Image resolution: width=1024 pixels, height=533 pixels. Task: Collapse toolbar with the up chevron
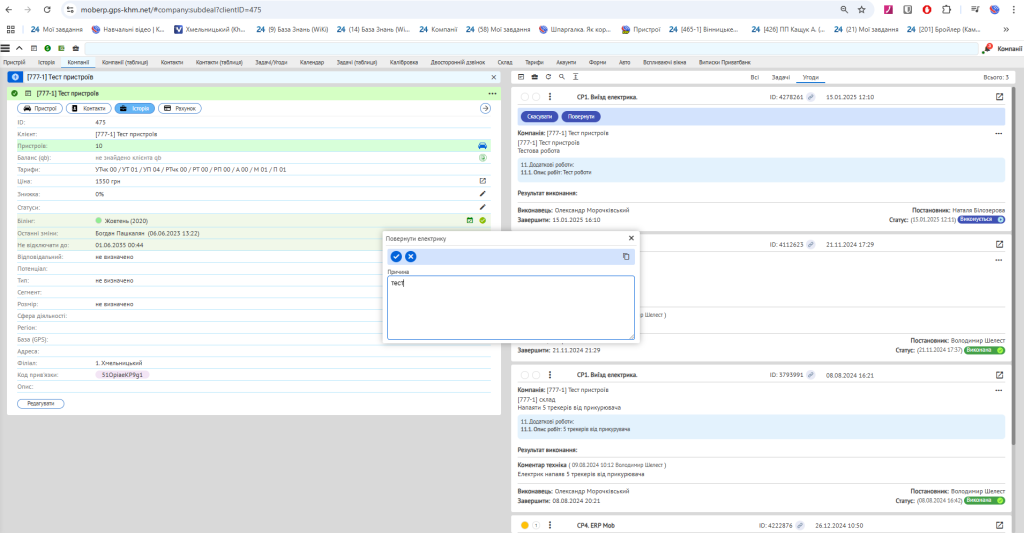coord(20,48)
